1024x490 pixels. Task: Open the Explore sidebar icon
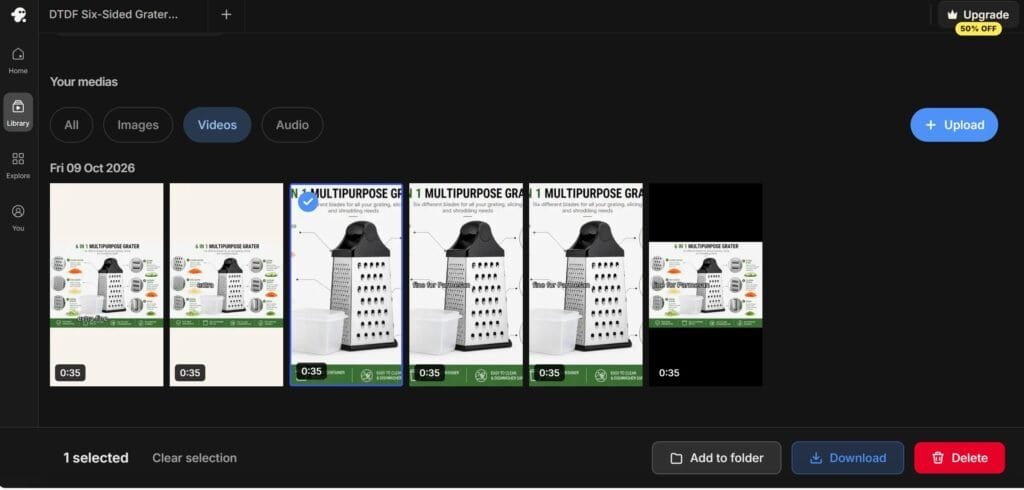(18, 165)
